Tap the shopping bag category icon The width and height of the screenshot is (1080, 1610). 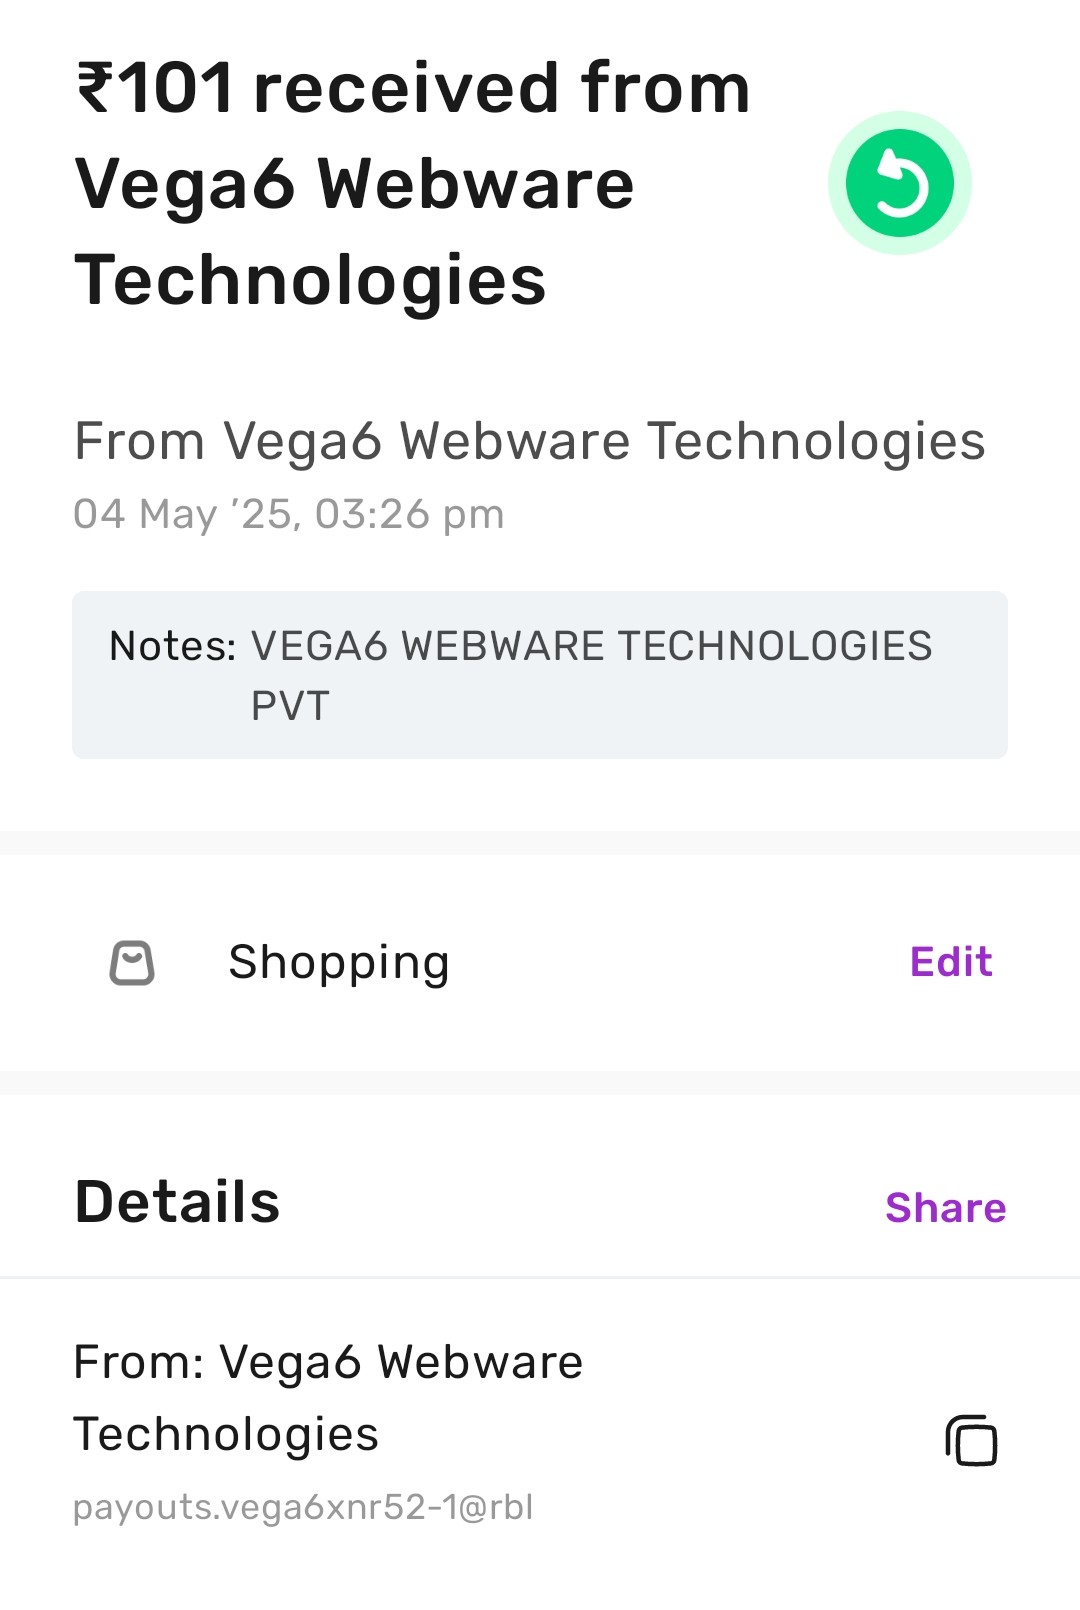click(x=132, y=963)
